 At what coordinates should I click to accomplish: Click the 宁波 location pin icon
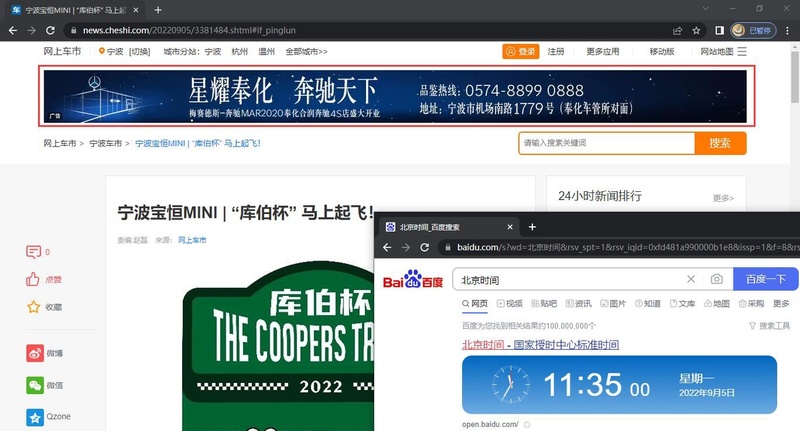102,51
